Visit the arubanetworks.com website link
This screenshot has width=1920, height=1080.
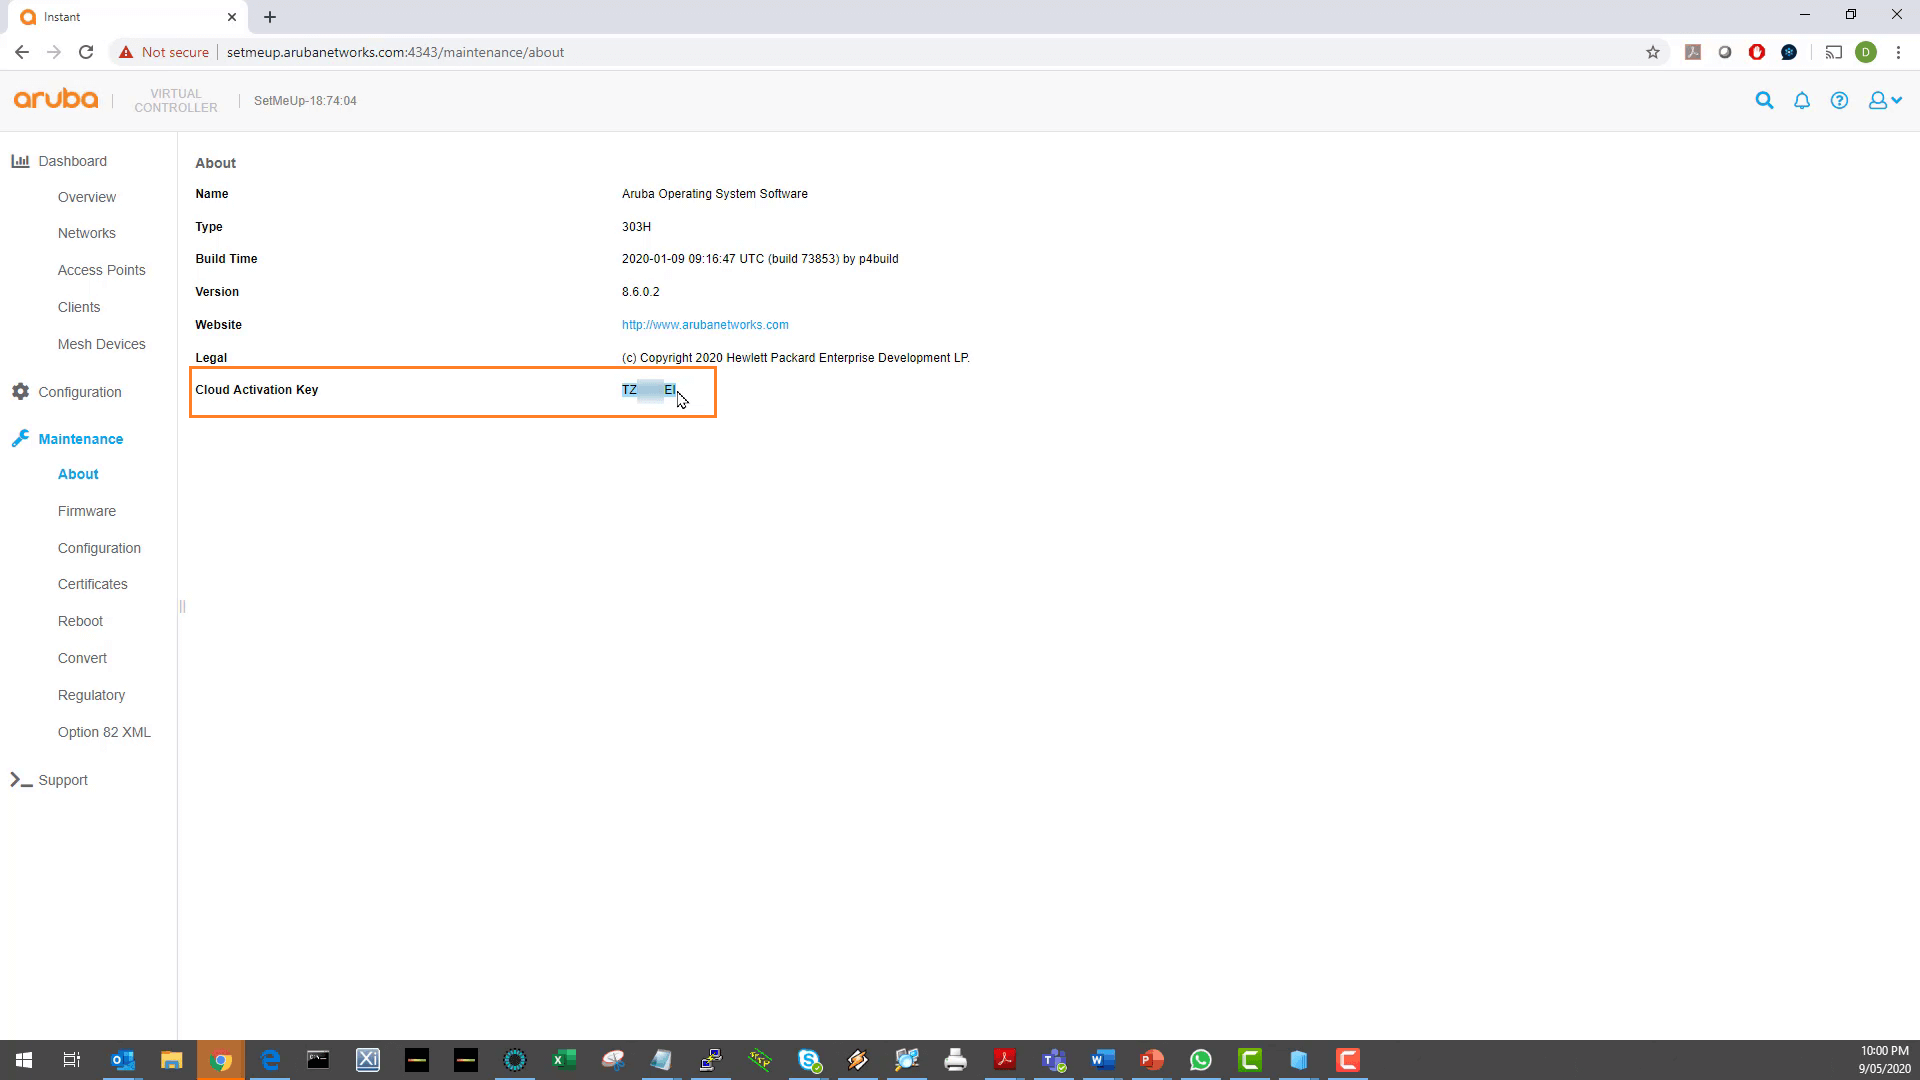click(705, 324)
